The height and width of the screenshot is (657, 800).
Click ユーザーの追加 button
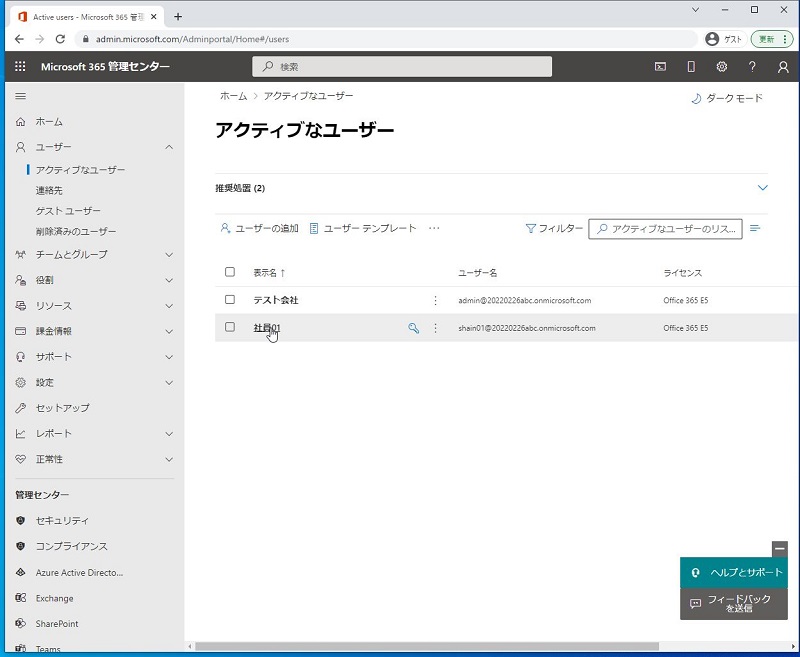coord(259,228)
